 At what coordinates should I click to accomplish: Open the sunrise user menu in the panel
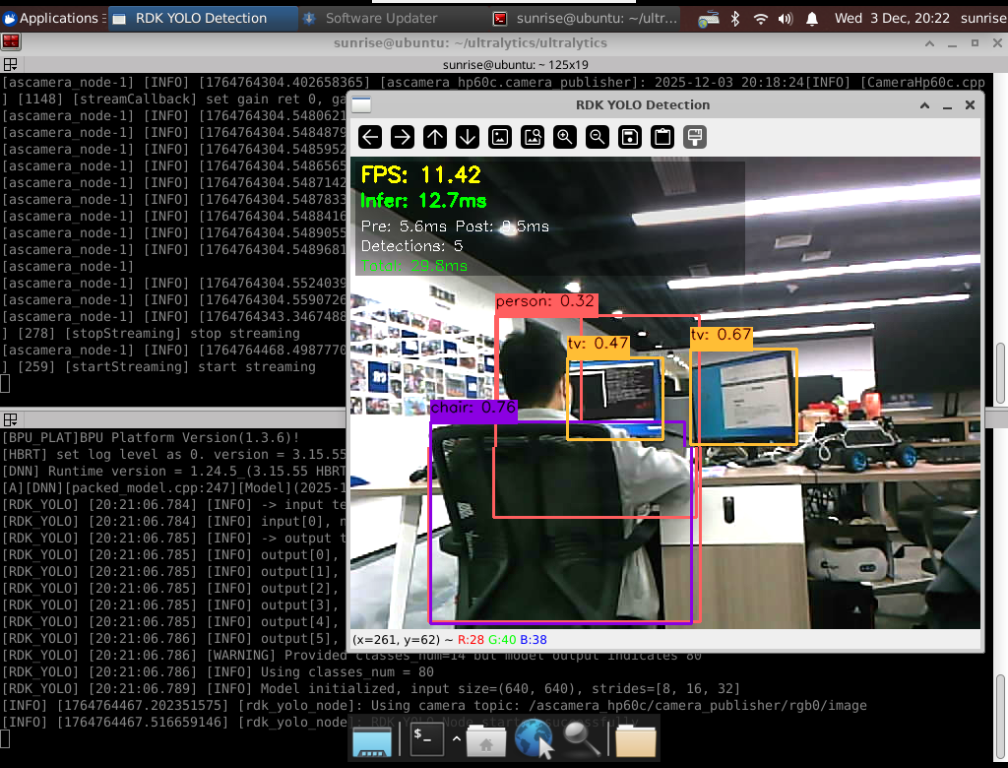pyautogui.click(x=983, y=18)
